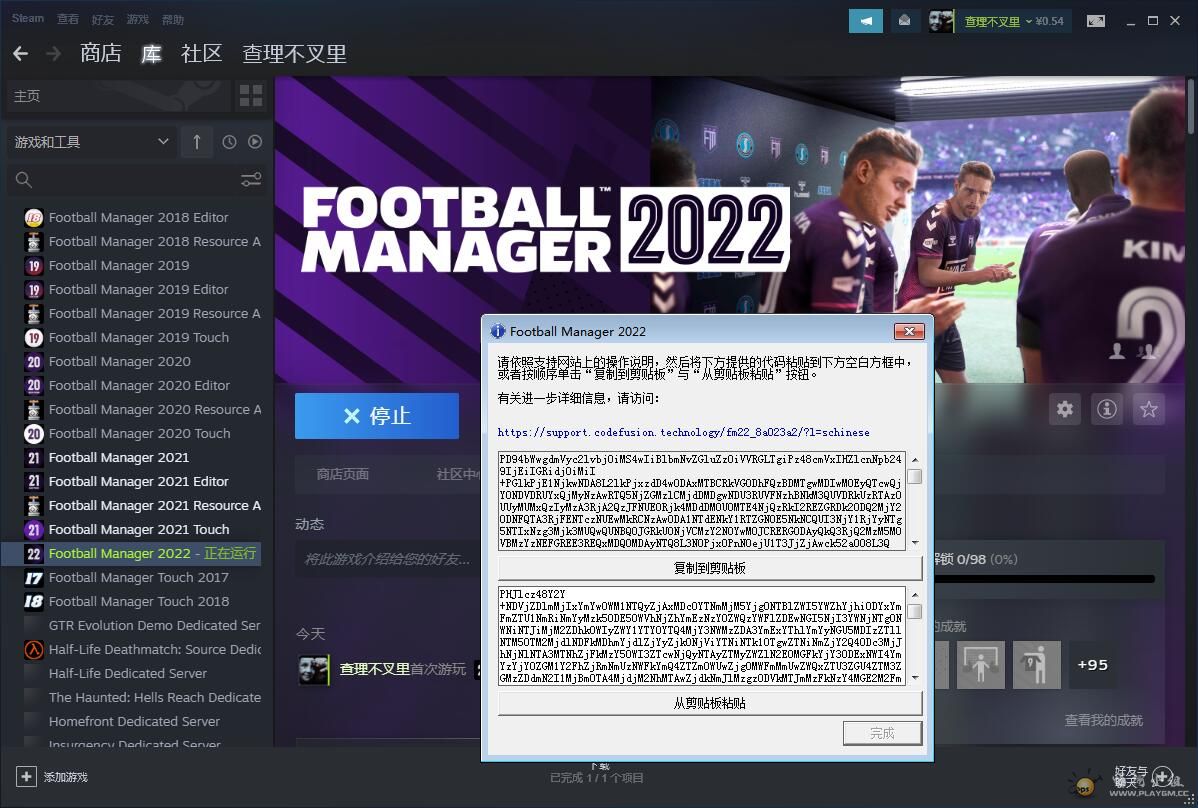Click the ready-to-play filter icon
1198x808 pixels.
tap(255, 142)
